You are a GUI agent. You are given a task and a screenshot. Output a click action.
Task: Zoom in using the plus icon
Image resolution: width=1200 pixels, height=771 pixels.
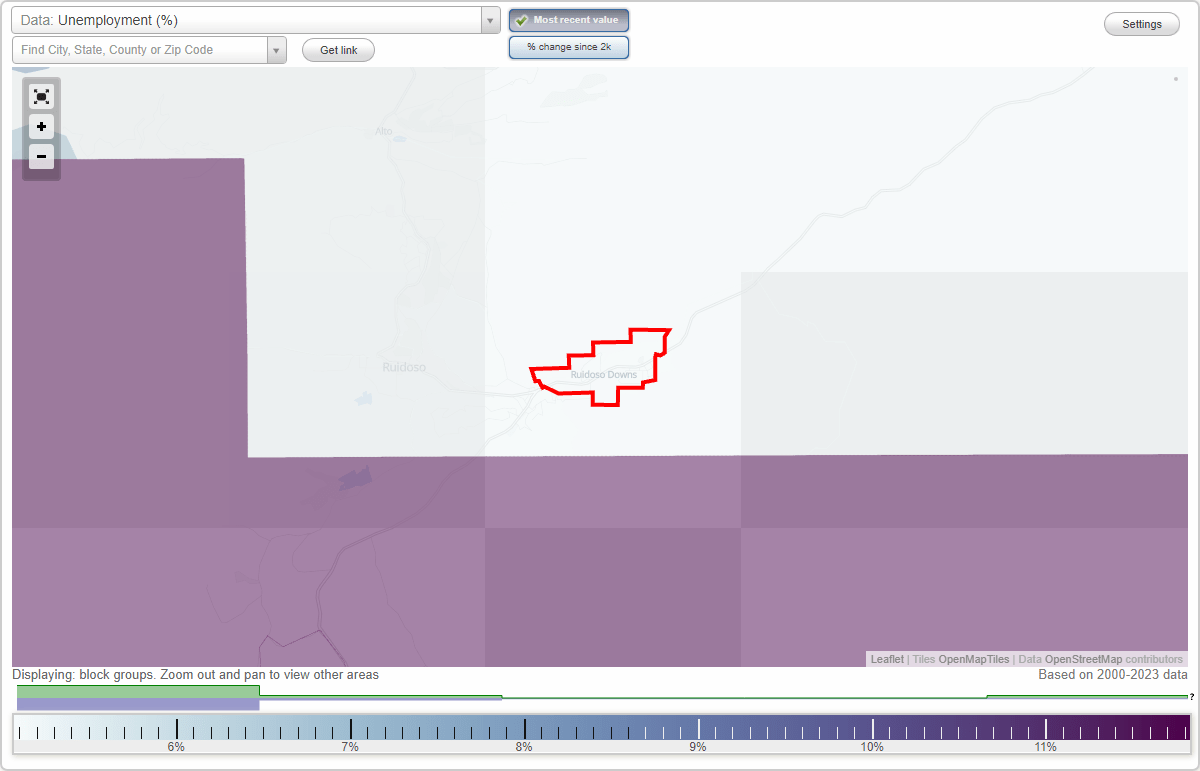click(x=41, y=126)
